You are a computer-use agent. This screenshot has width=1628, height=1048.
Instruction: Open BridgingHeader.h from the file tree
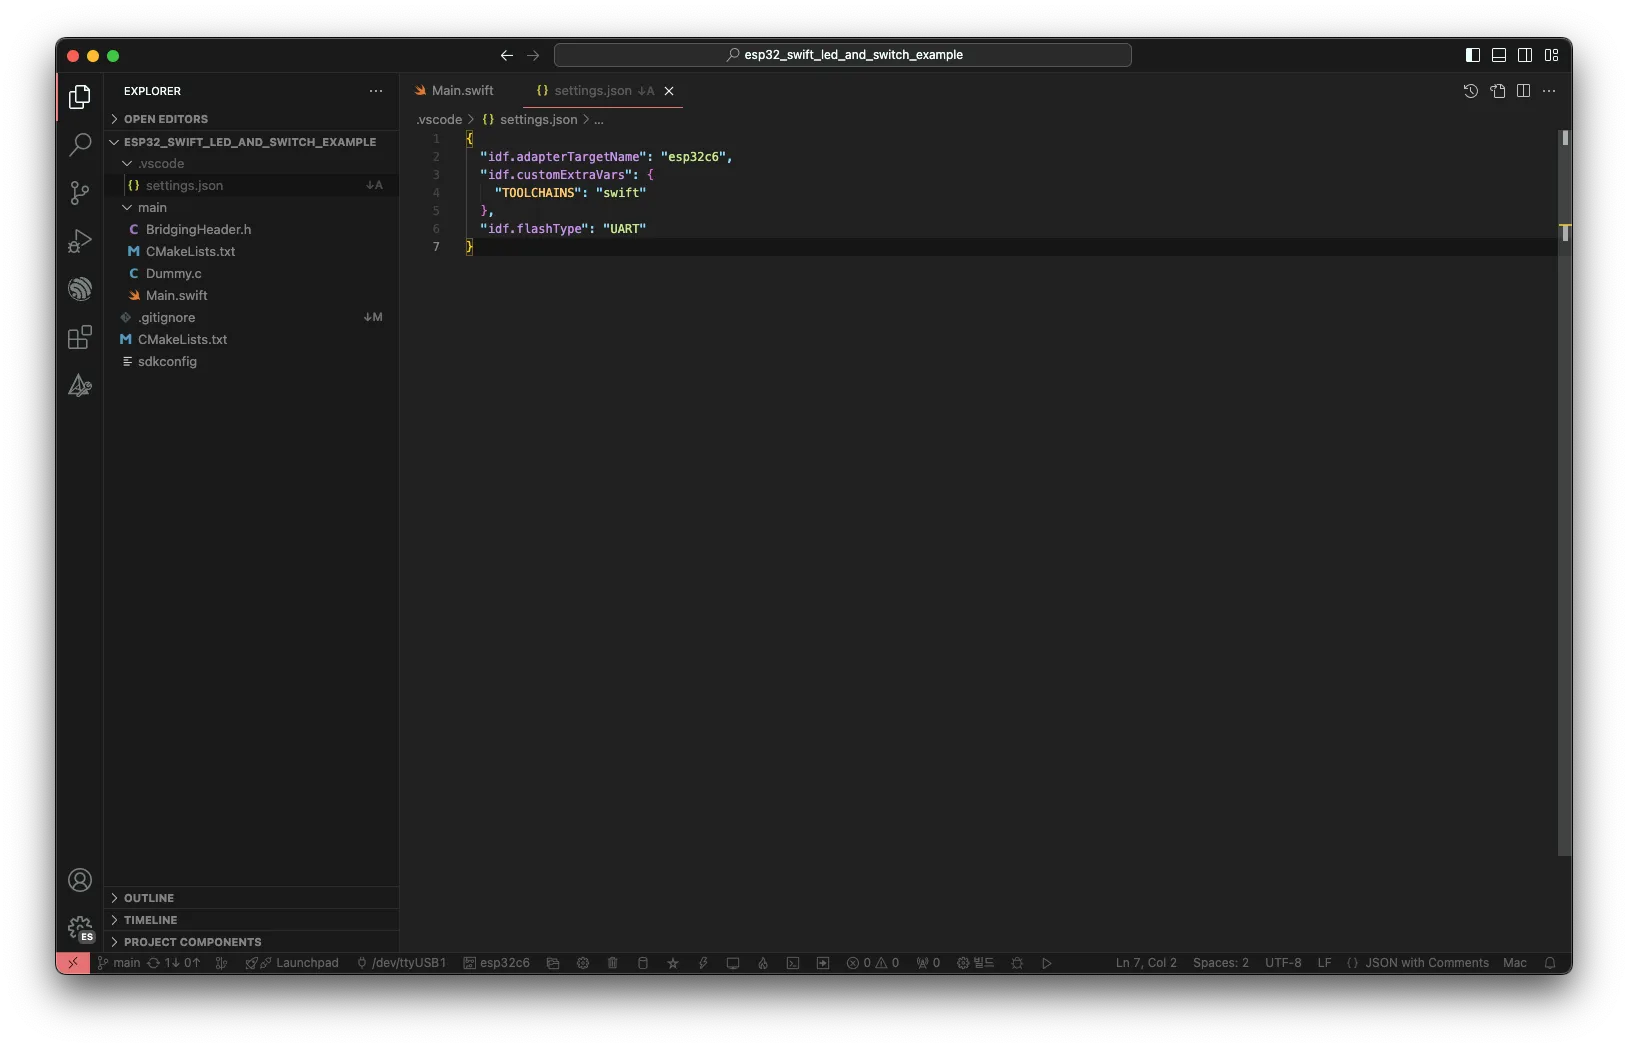[198, 229]
